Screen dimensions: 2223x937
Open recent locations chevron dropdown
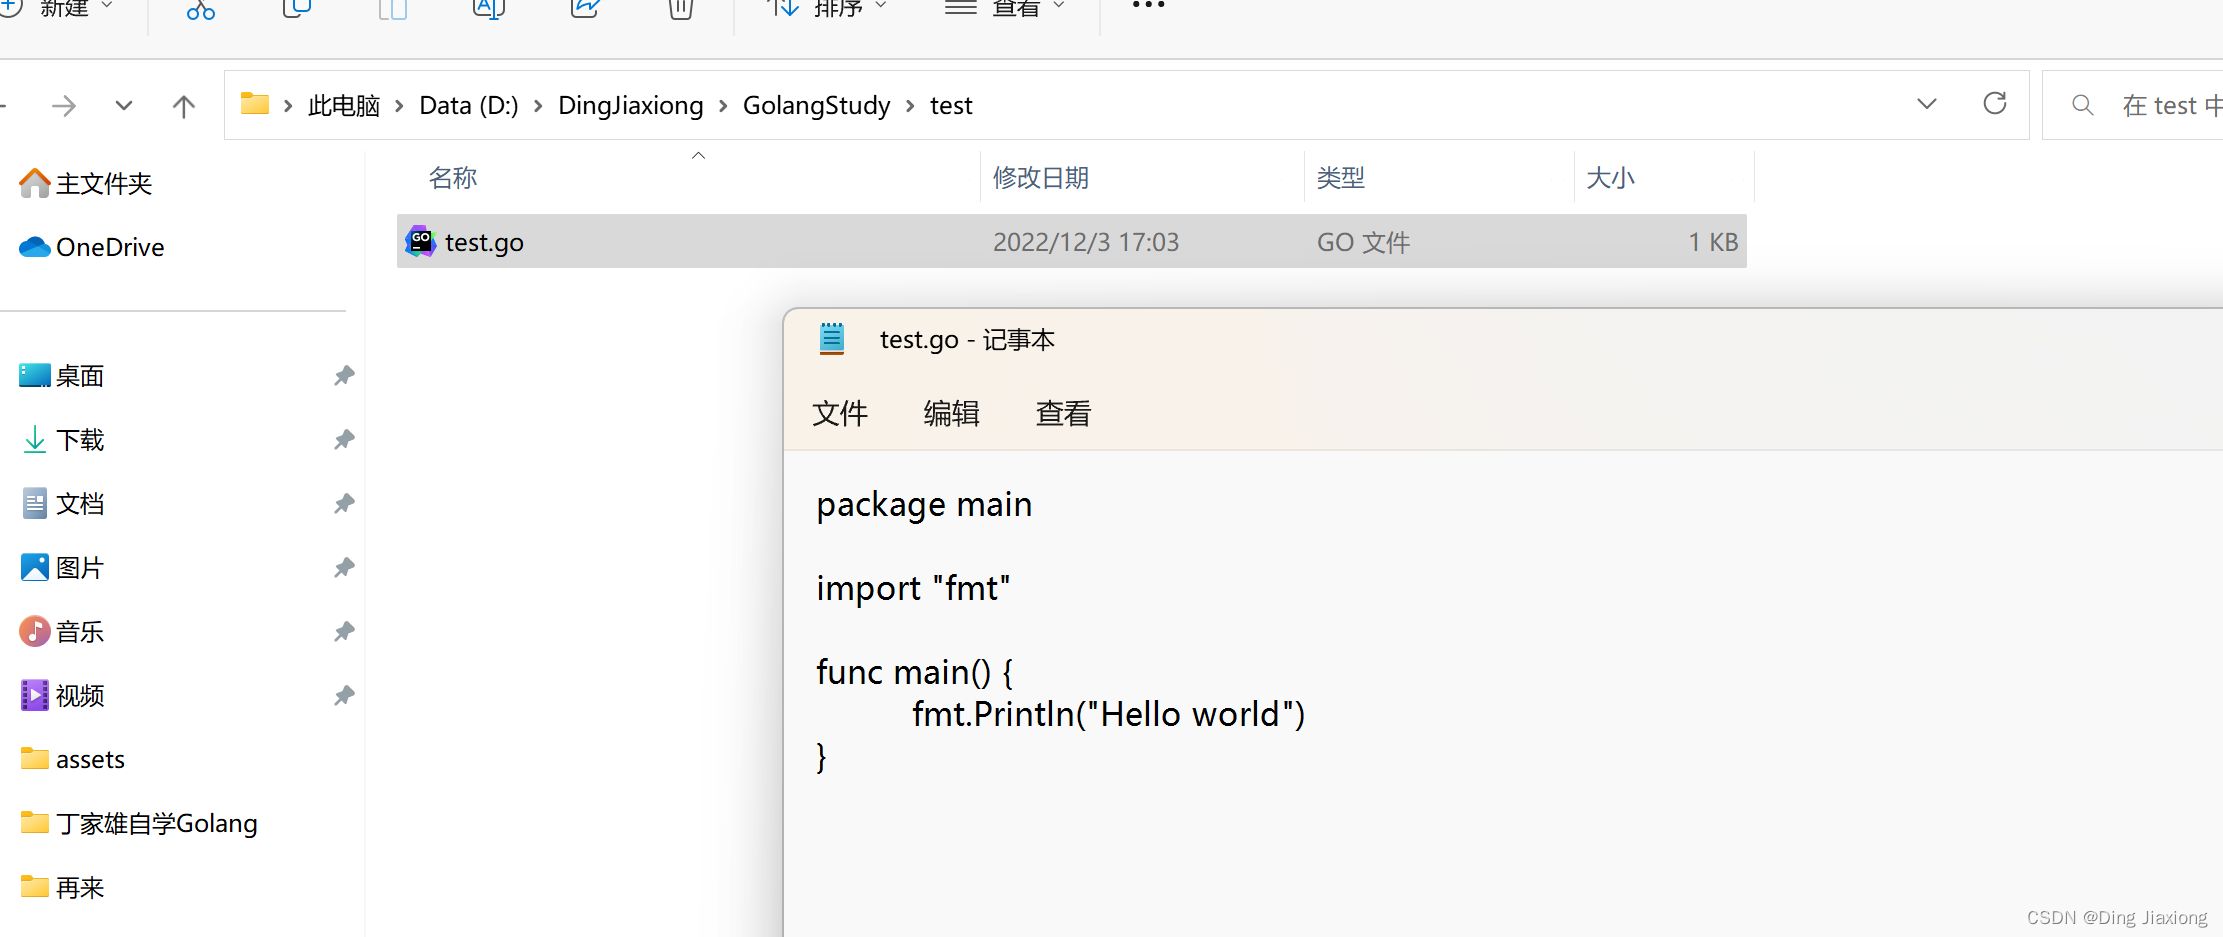[x=124, y=105]
